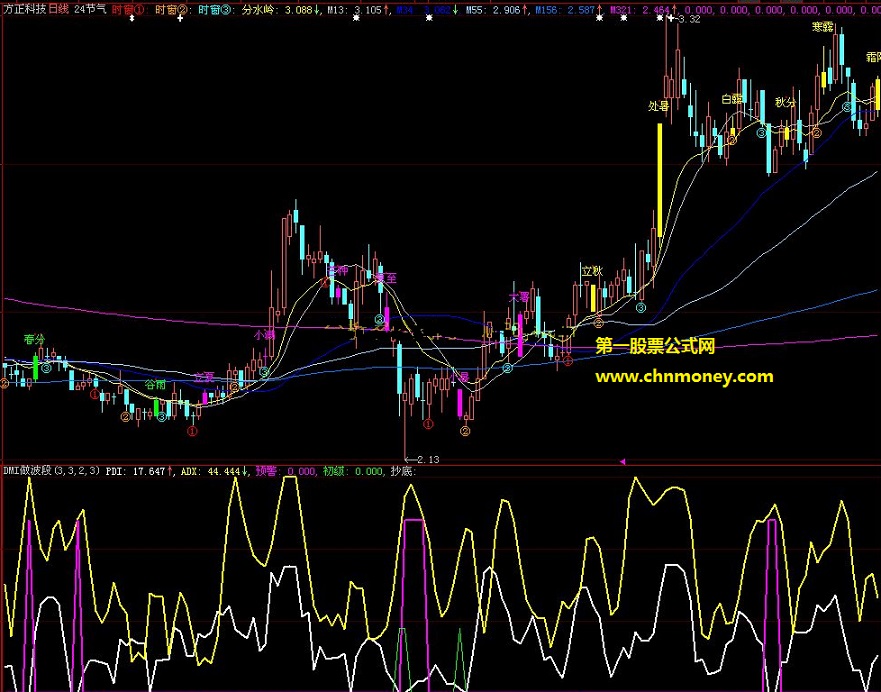Click the 白露 solar term label
The height and width of the screenshot is (692, 881).
pyautogui.click(x=732, y=99)
